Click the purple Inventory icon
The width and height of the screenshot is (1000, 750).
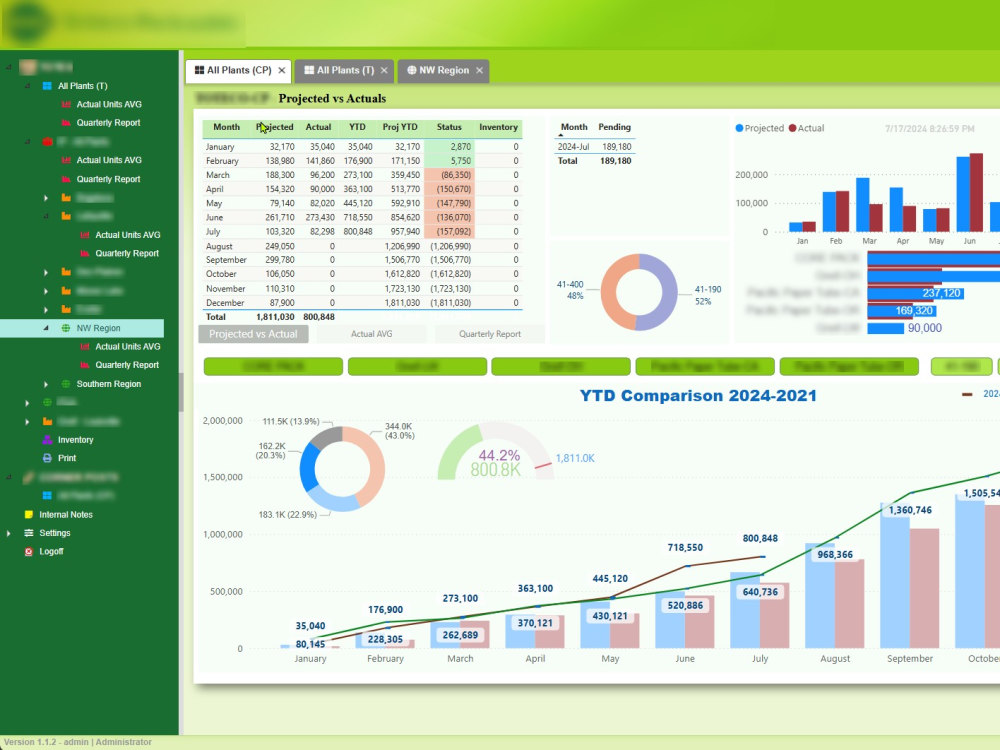tap(47, 439)
